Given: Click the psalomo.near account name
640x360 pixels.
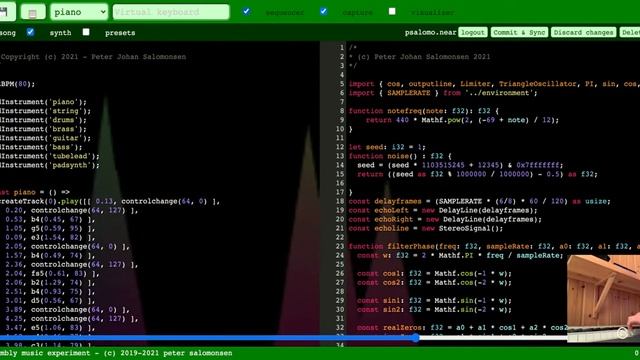Looking at the screenshot, I should 430,33.
